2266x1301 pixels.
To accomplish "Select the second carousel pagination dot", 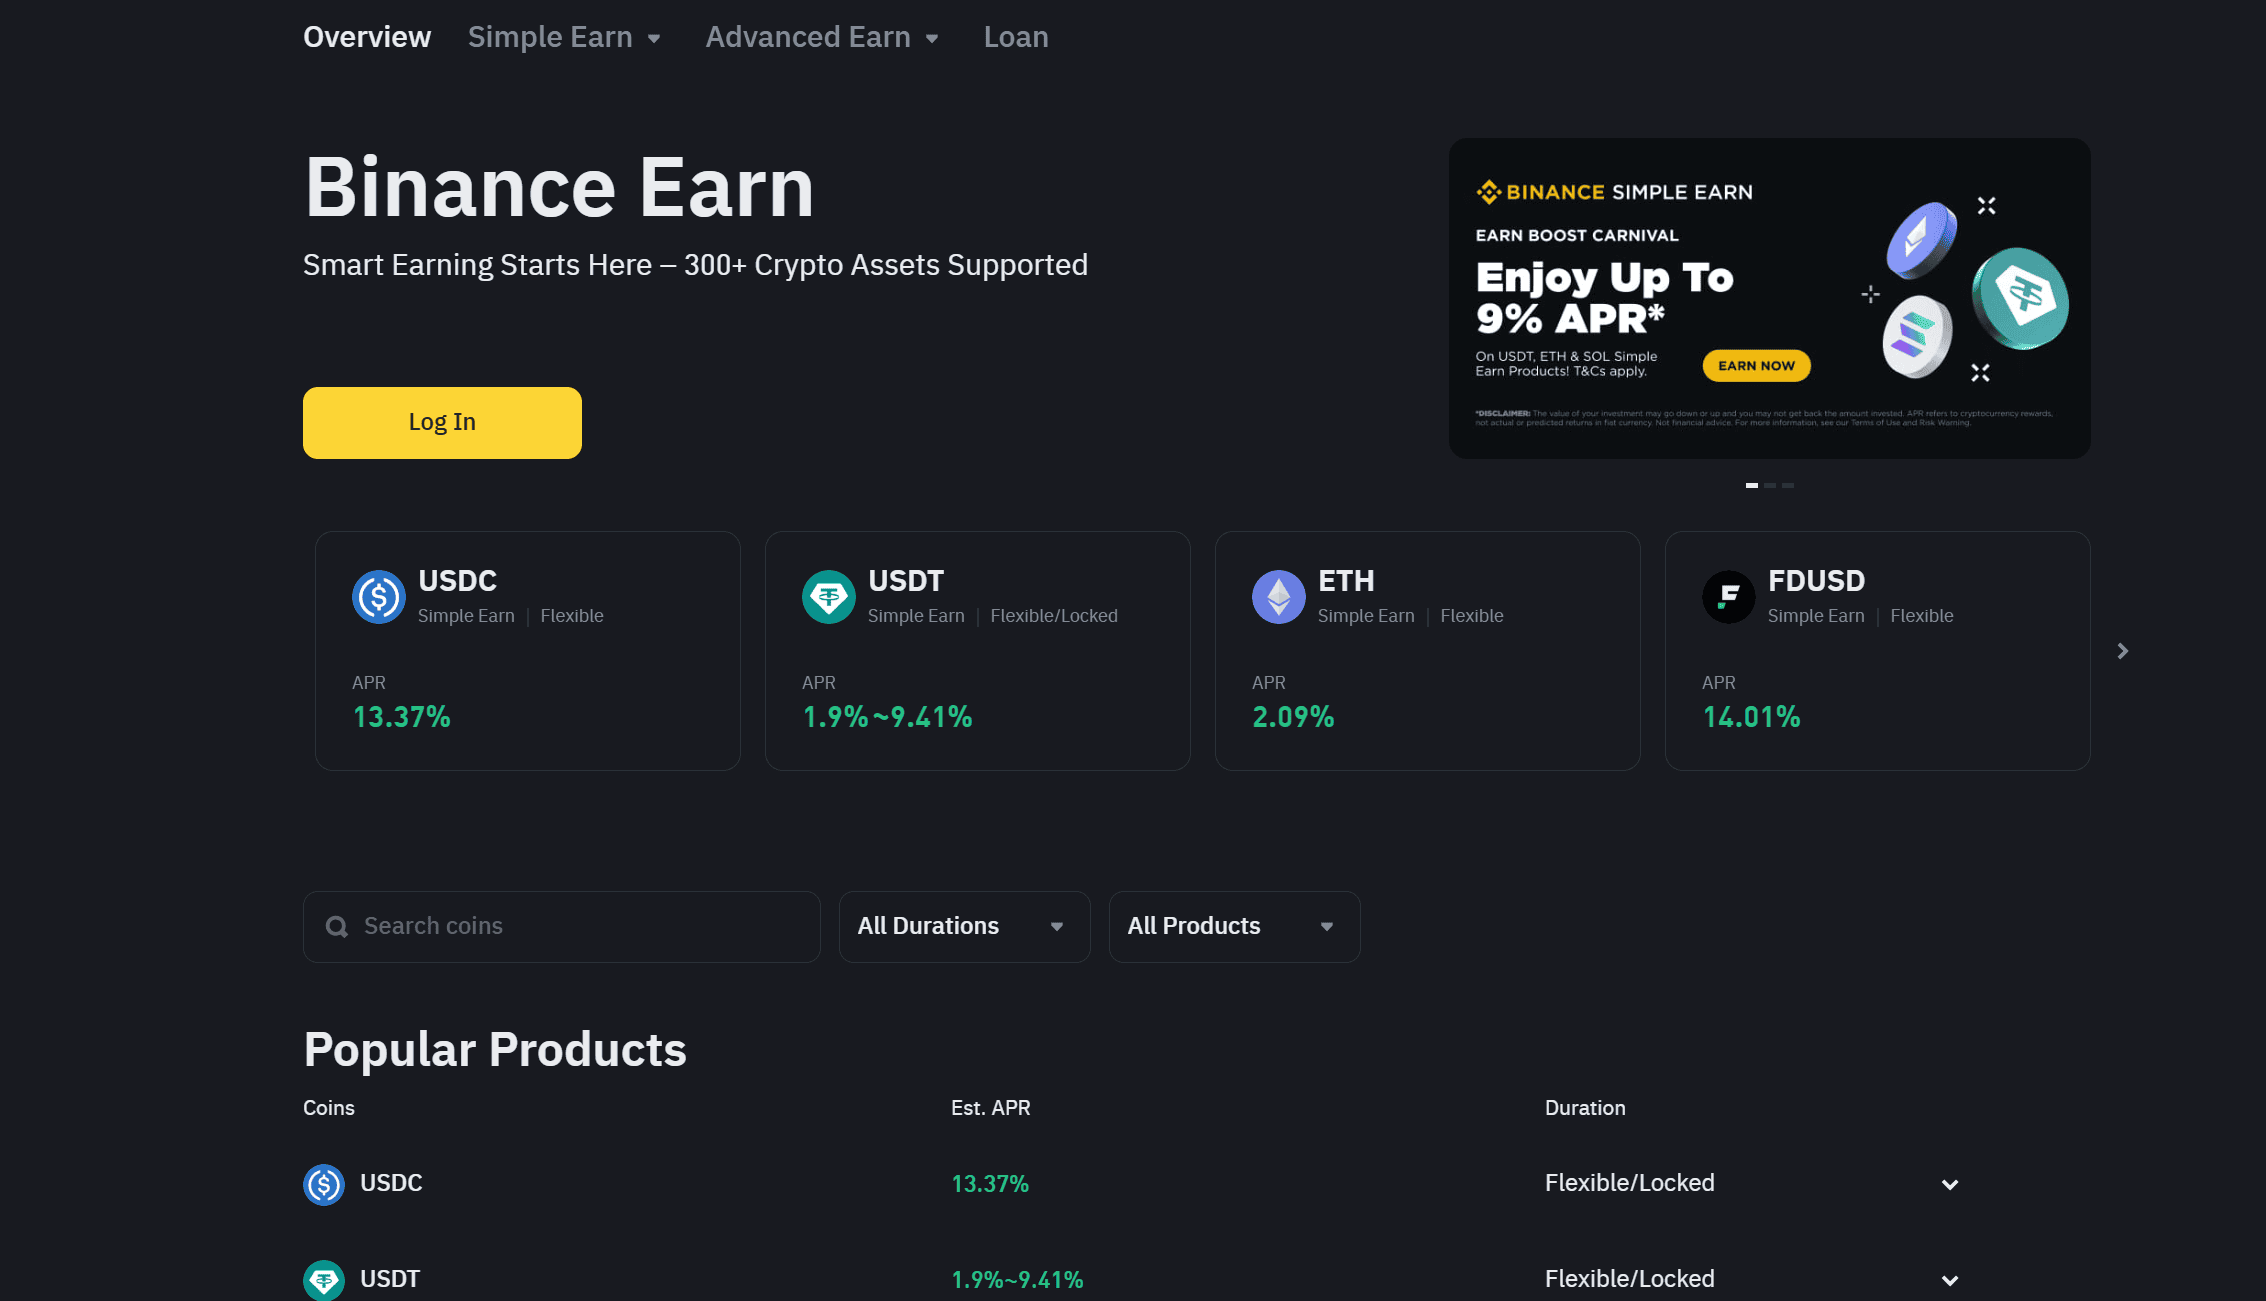I will pos(1770,485).
